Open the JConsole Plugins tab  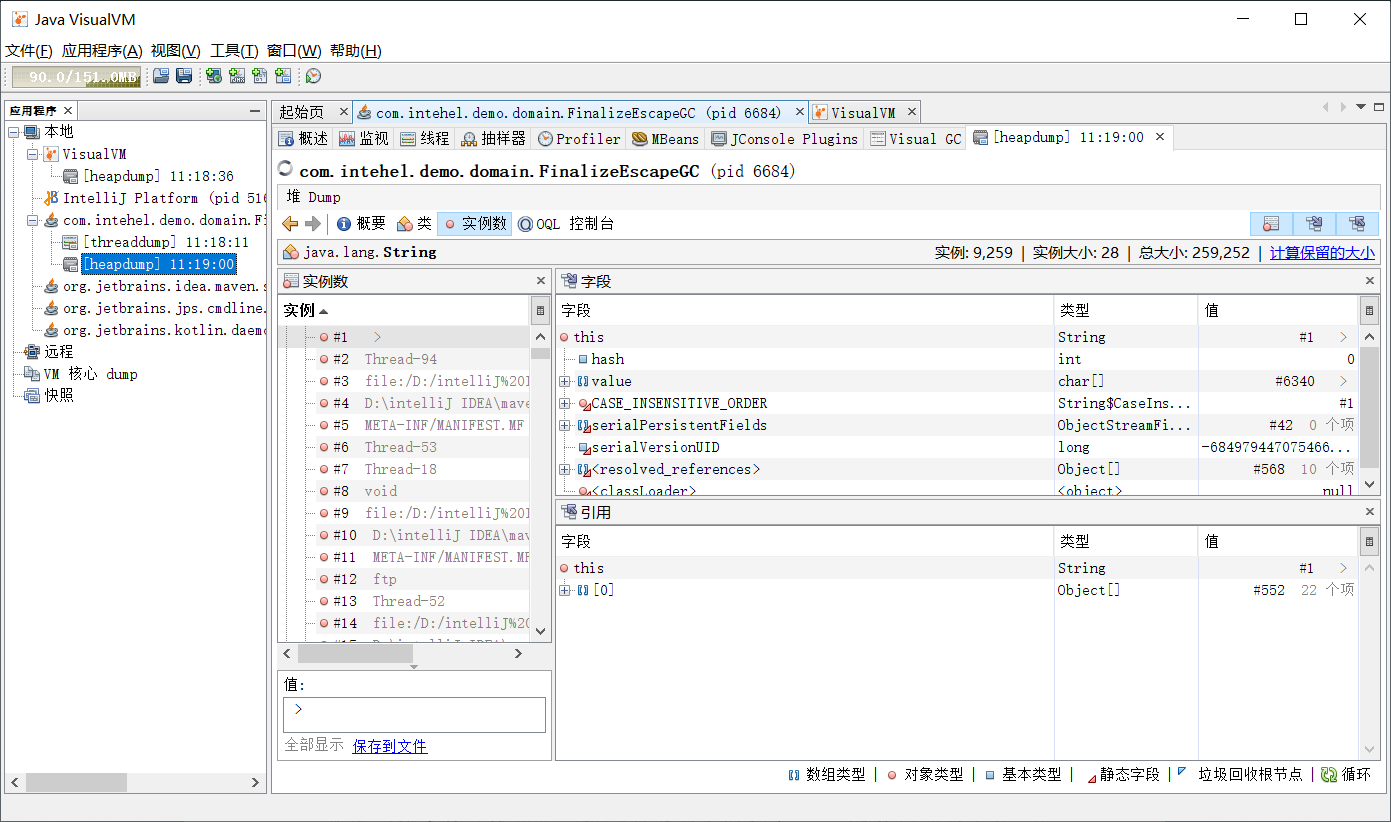point(785,139)
